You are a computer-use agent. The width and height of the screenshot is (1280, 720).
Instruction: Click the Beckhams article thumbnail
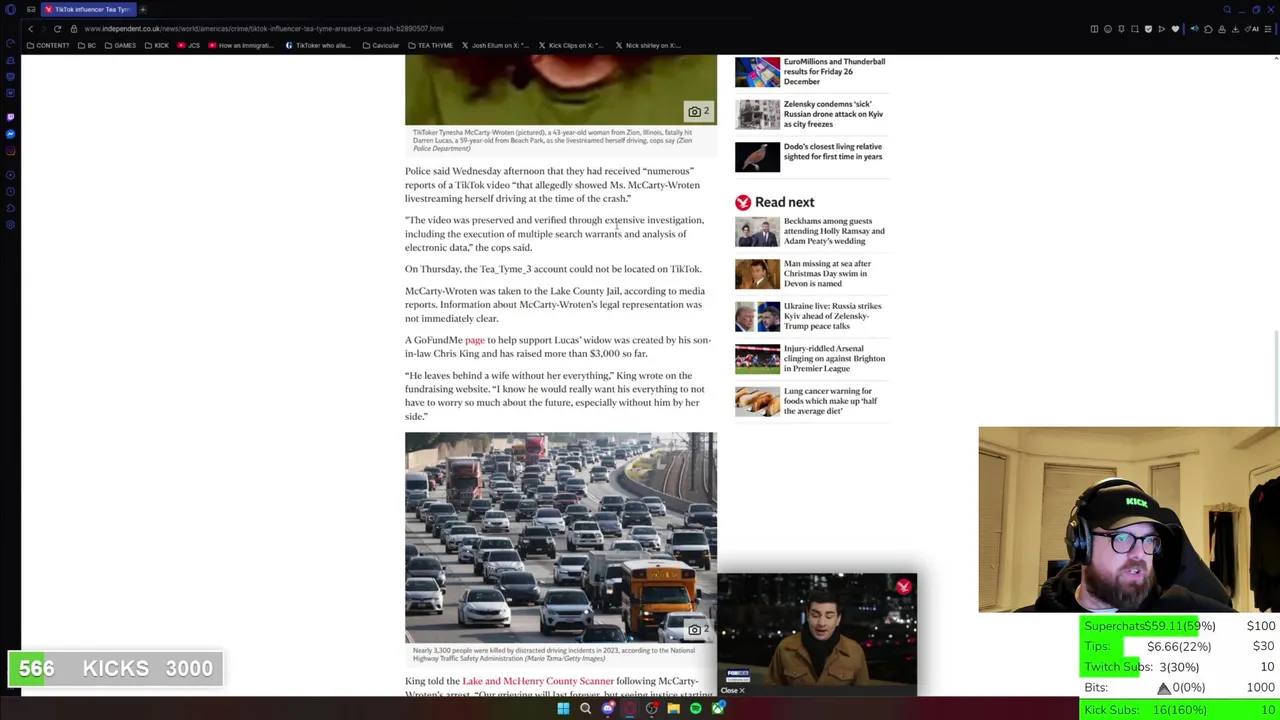coord(757,231)
